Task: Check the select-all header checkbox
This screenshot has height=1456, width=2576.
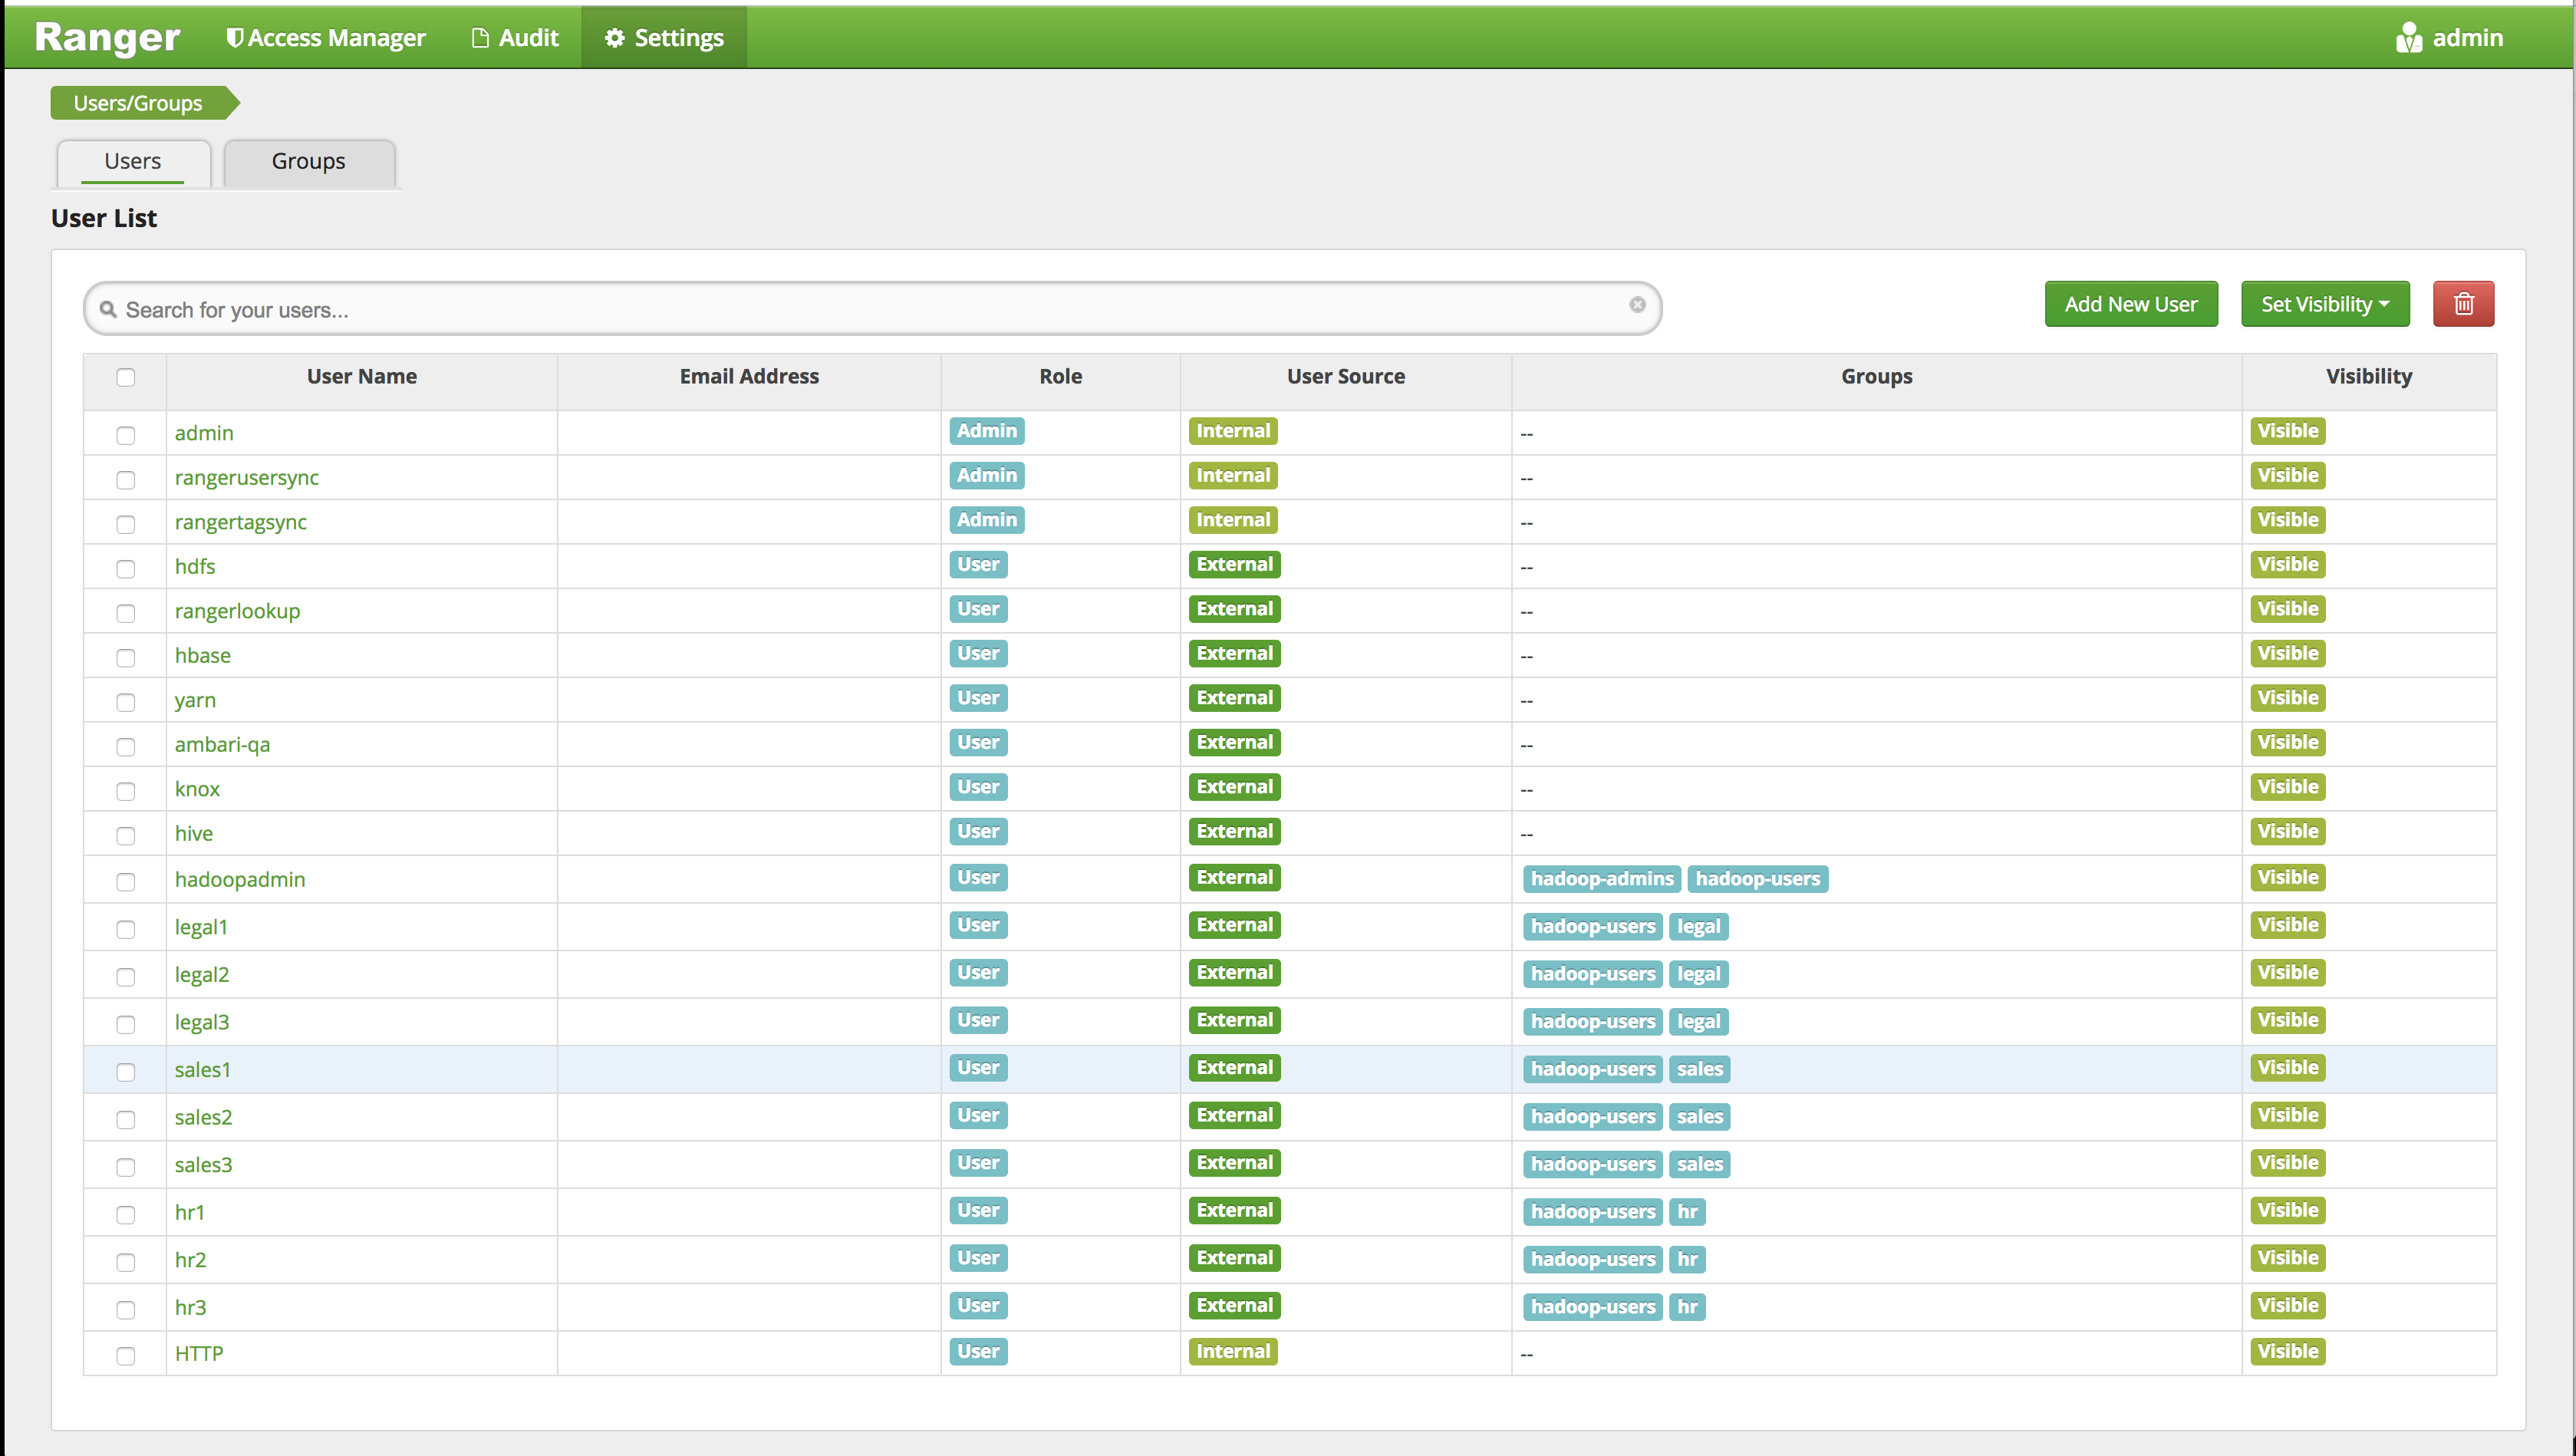Action: coord(125,377)
